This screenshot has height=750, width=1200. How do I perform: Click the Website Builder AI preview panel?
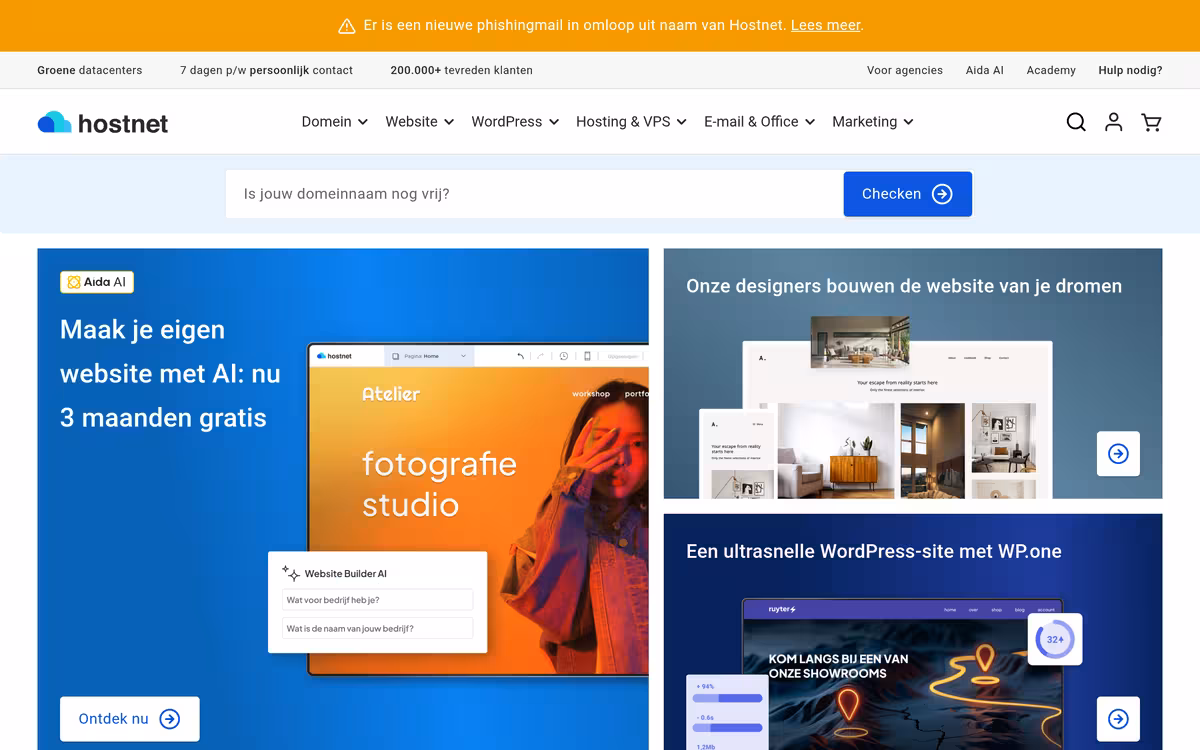click(x=377, y=602)
